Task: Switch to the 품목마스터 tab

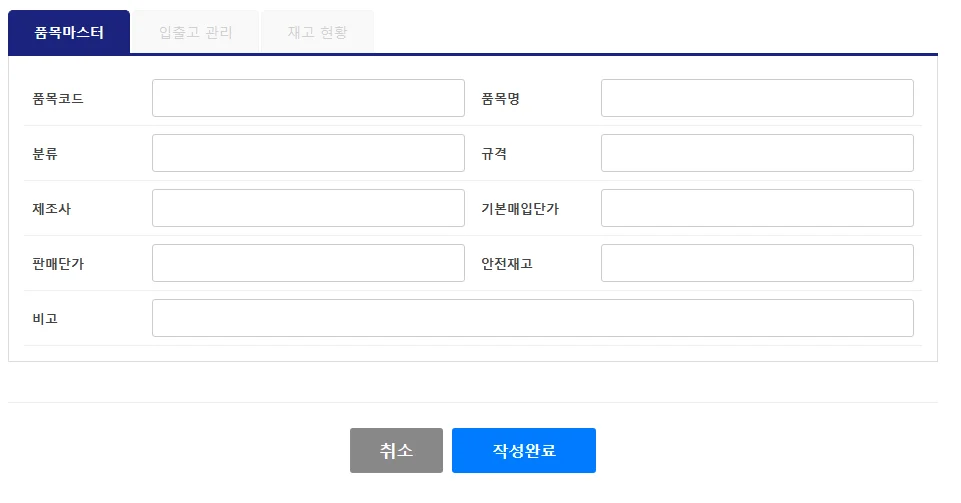Action: tap(69, 32)
